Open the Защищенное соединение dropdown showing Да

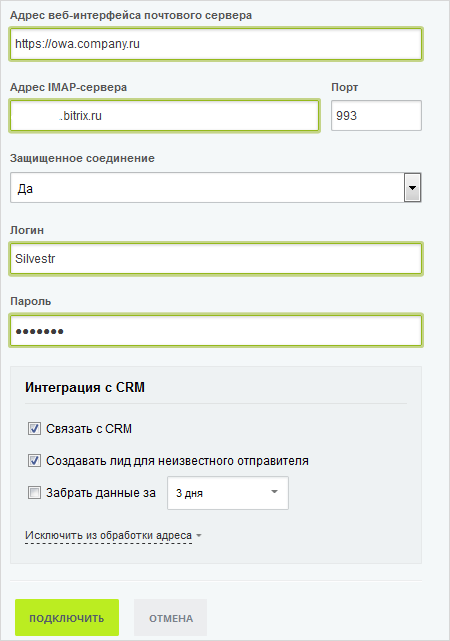(216, 188)
